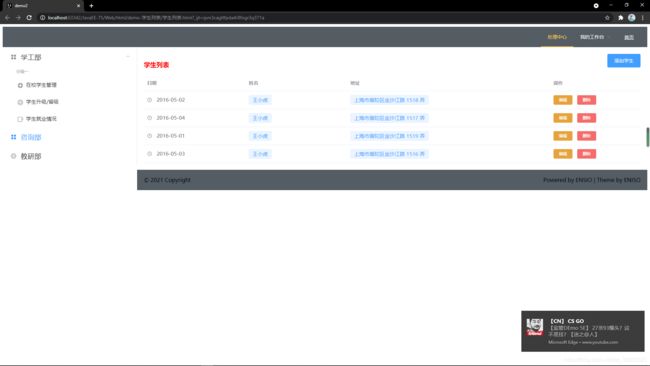Open the browser three-dot menu
The image size is (650, 366).
tap(643, 18)
